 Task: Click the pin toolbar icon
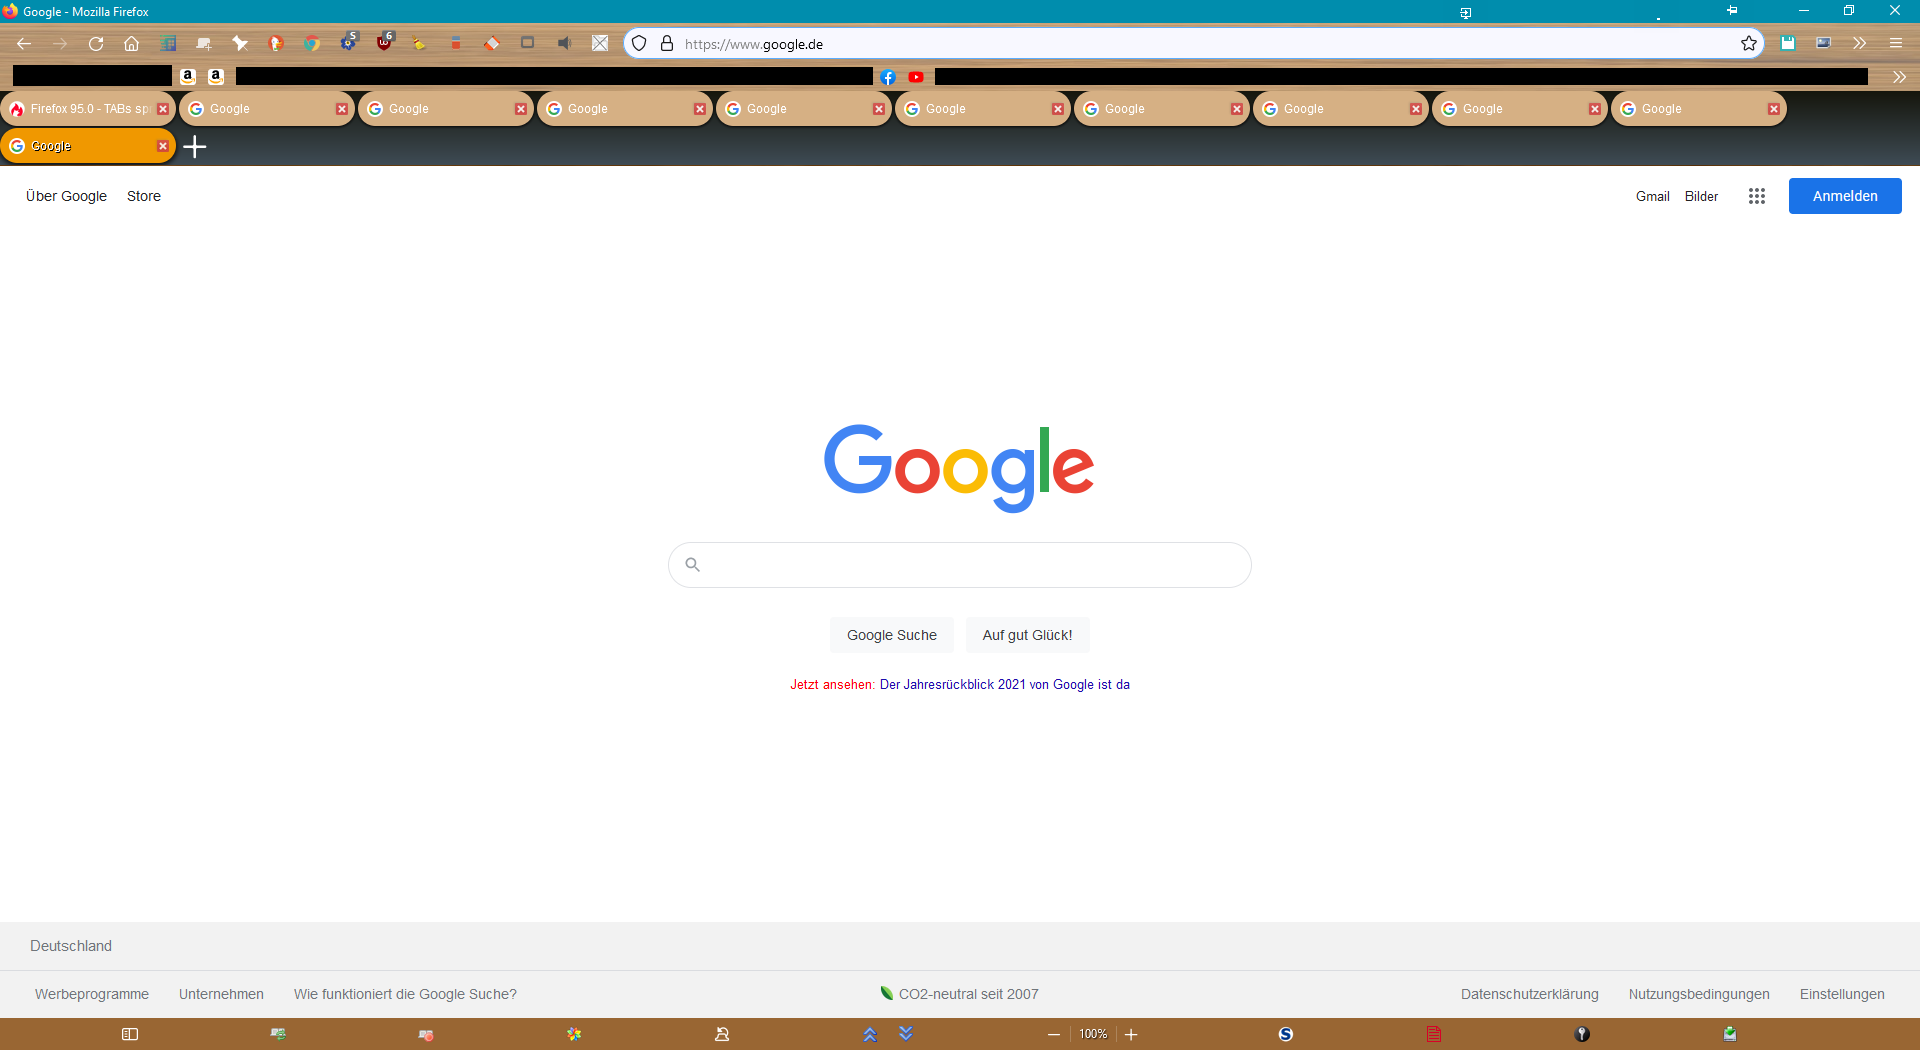(x=240, y=44)
